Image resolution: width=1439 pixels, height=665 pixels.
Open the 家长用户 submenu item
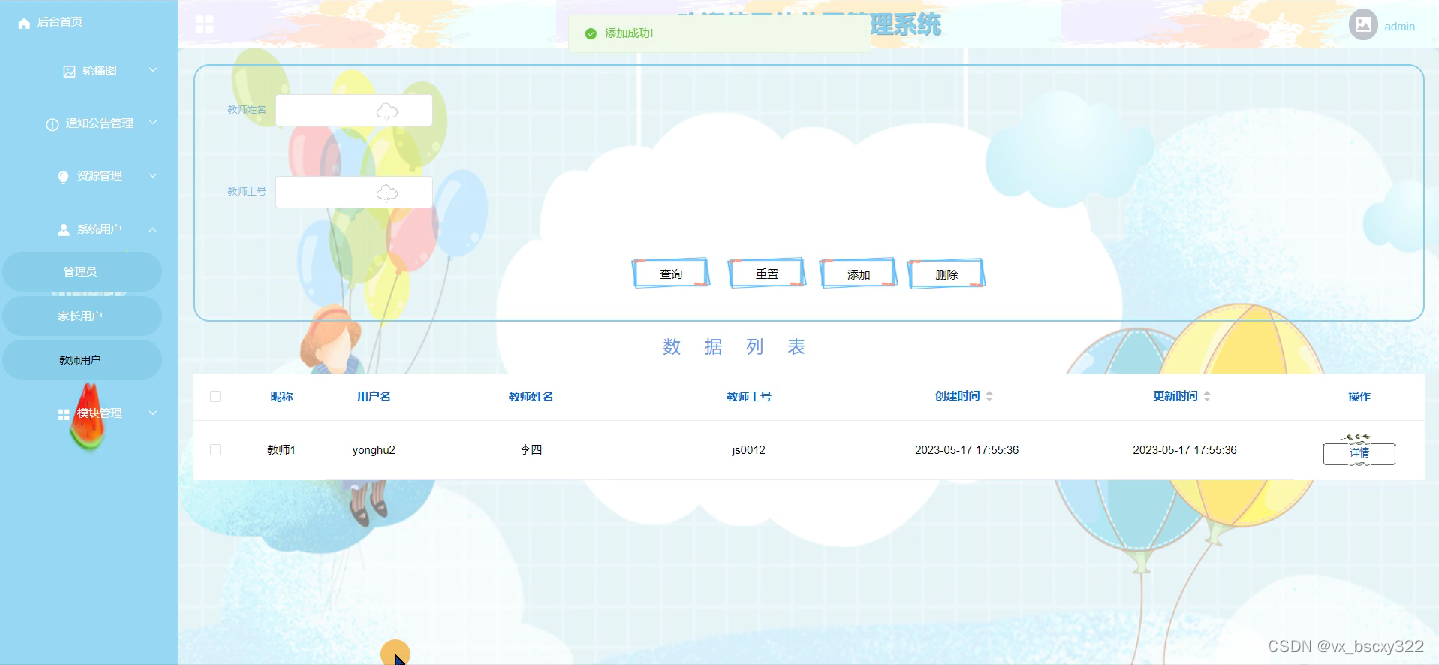81,316
